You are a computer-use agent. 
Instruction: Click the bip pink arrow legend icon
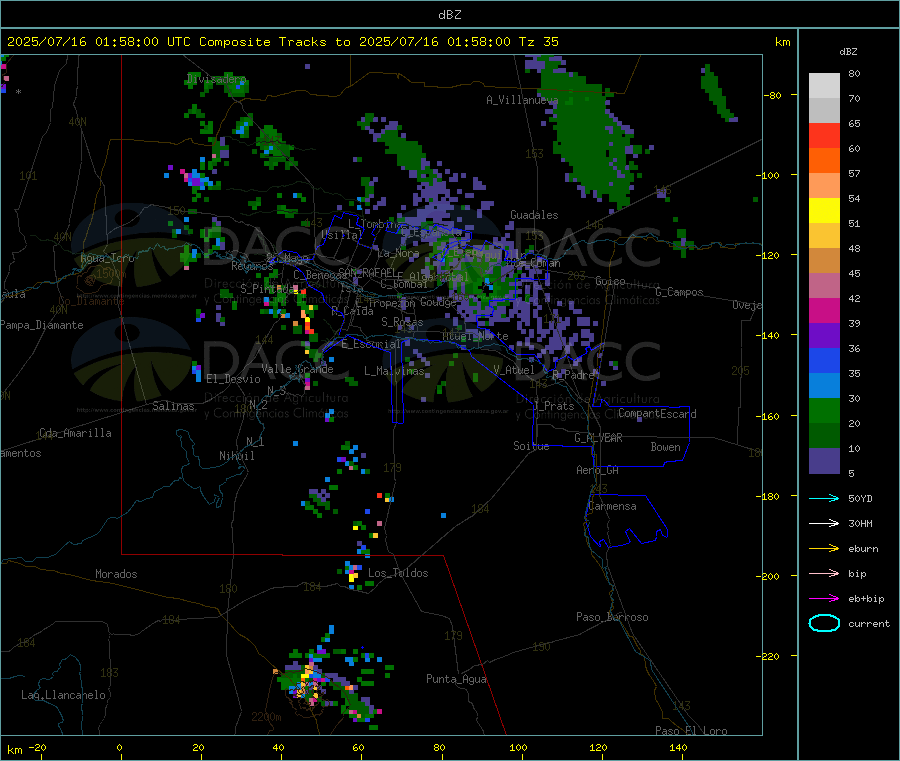point(824,573)
